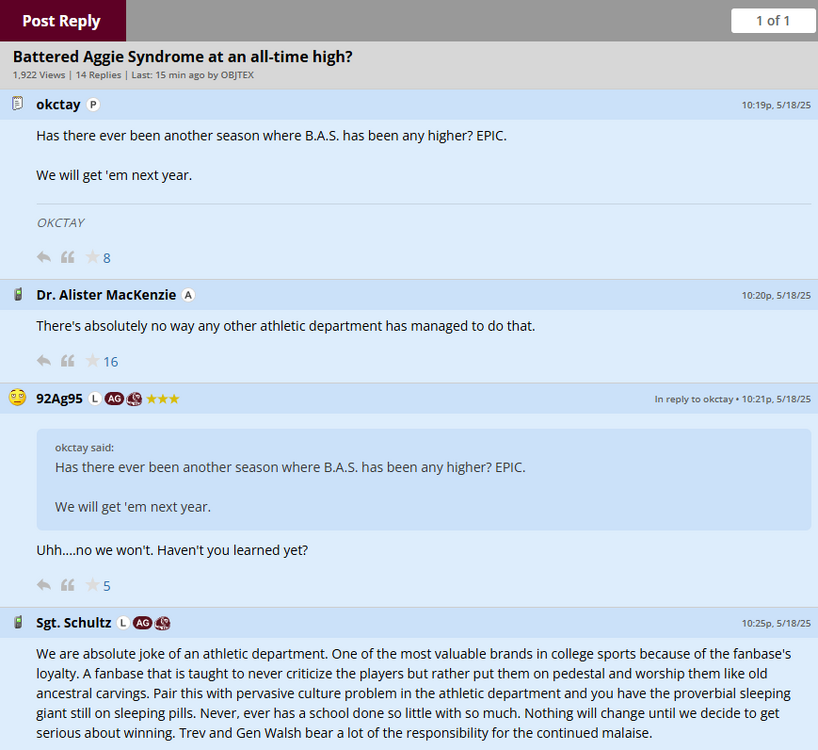Screen dimensions: 818x750
Task: Click the thread title 'Battered Aggie Syndrome'
Action: 182,57
